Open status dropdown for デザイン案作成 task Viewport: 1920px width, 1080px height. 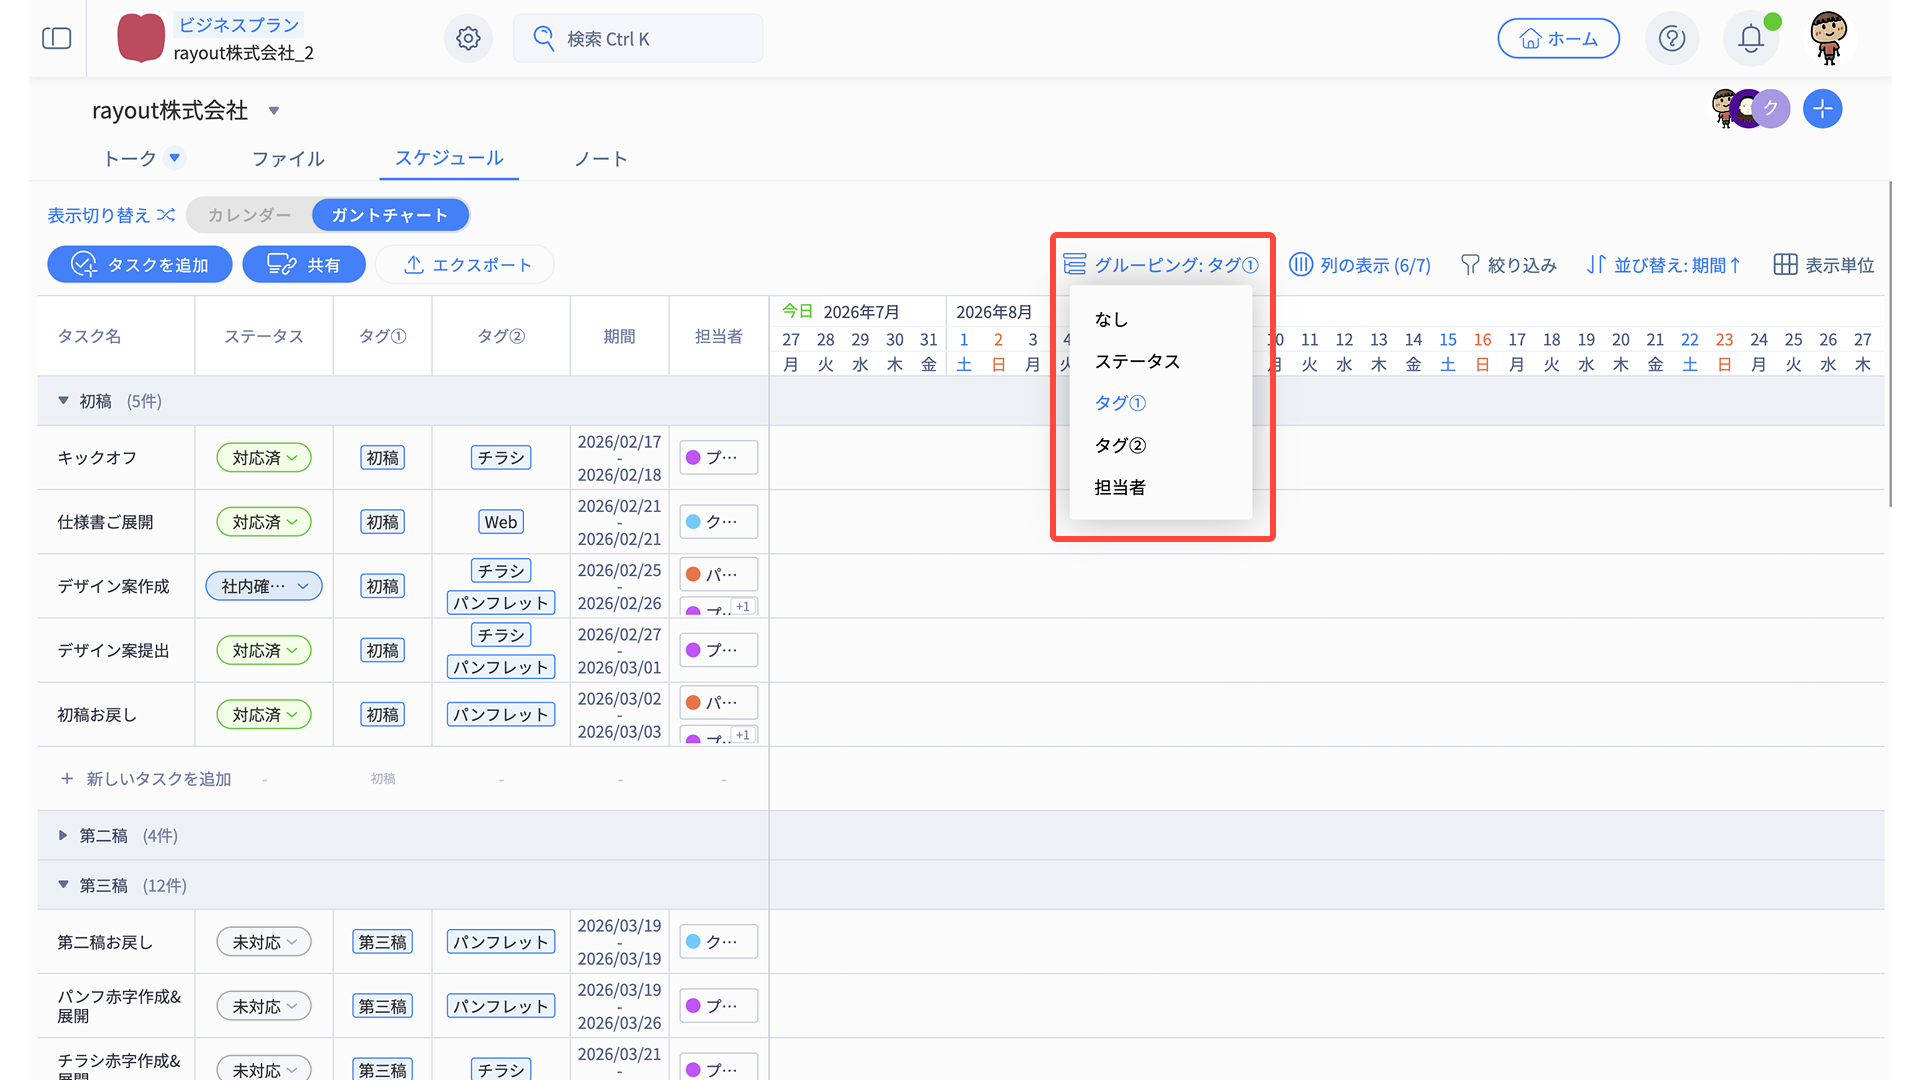click(x=264, y=586)
